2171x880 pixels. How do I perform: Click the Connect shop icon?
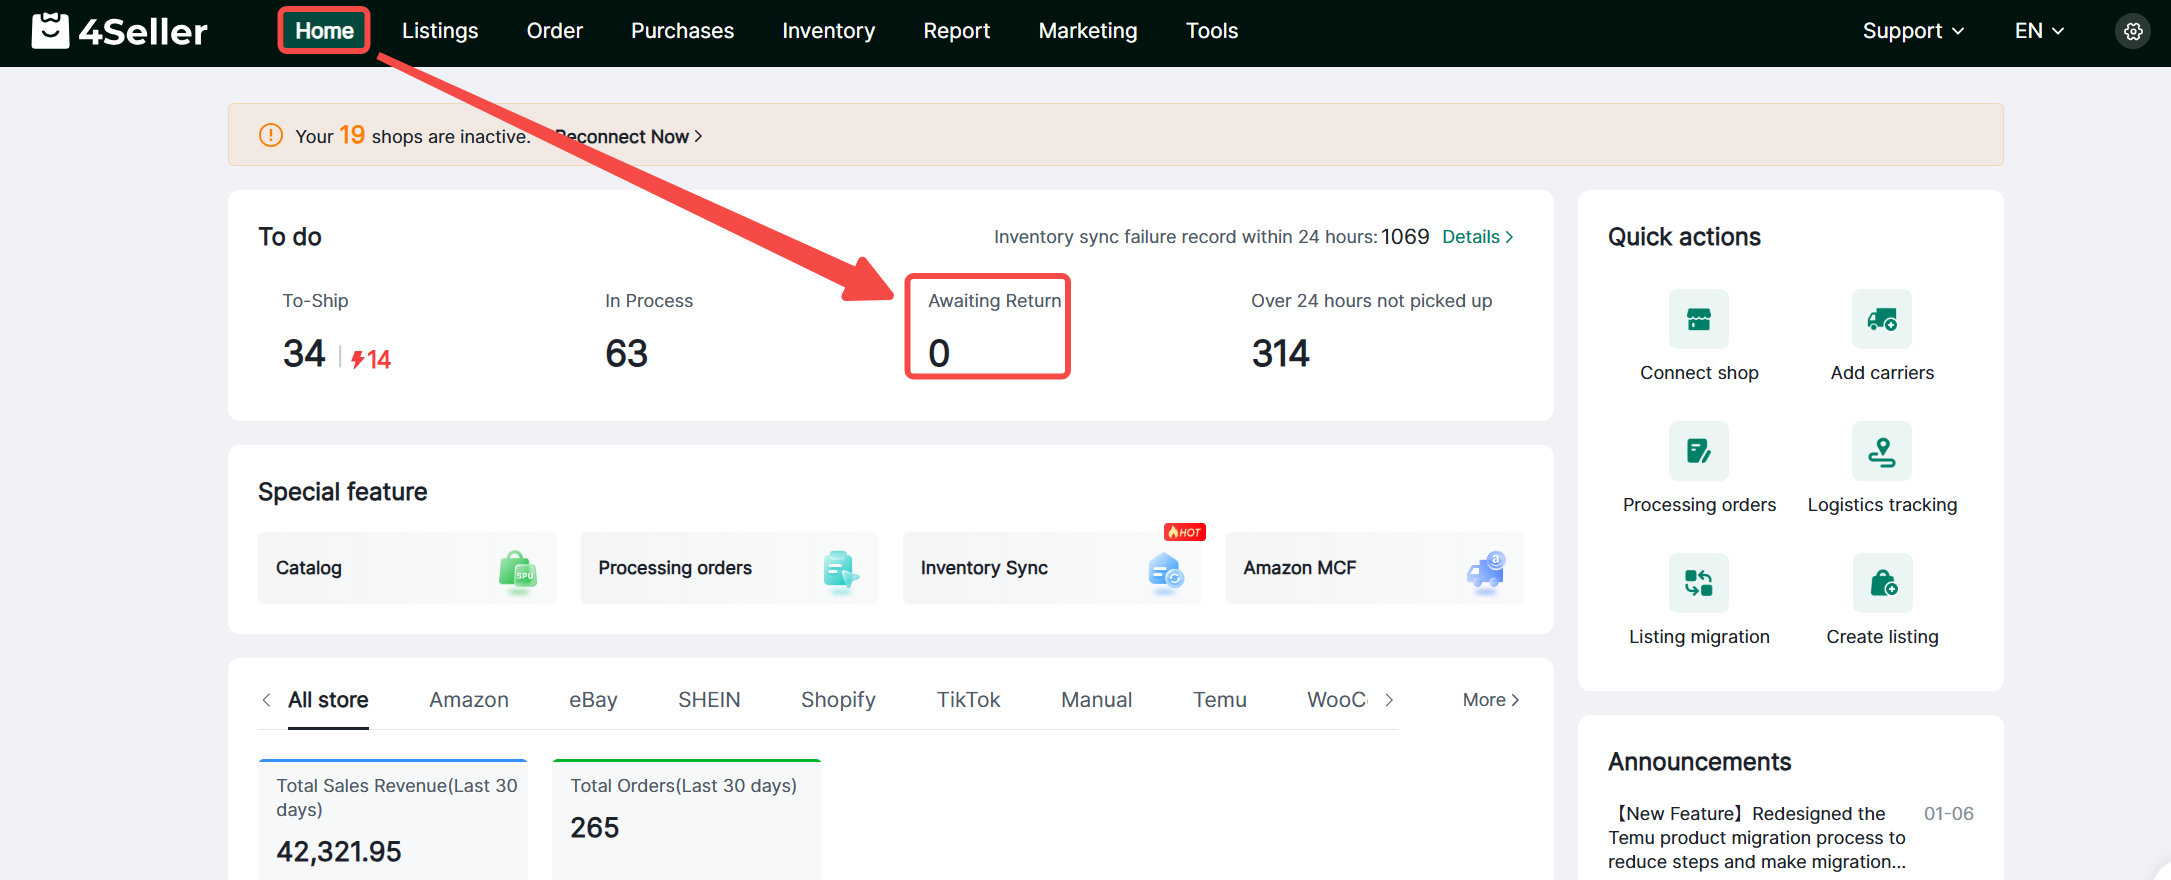point(1698,319)
